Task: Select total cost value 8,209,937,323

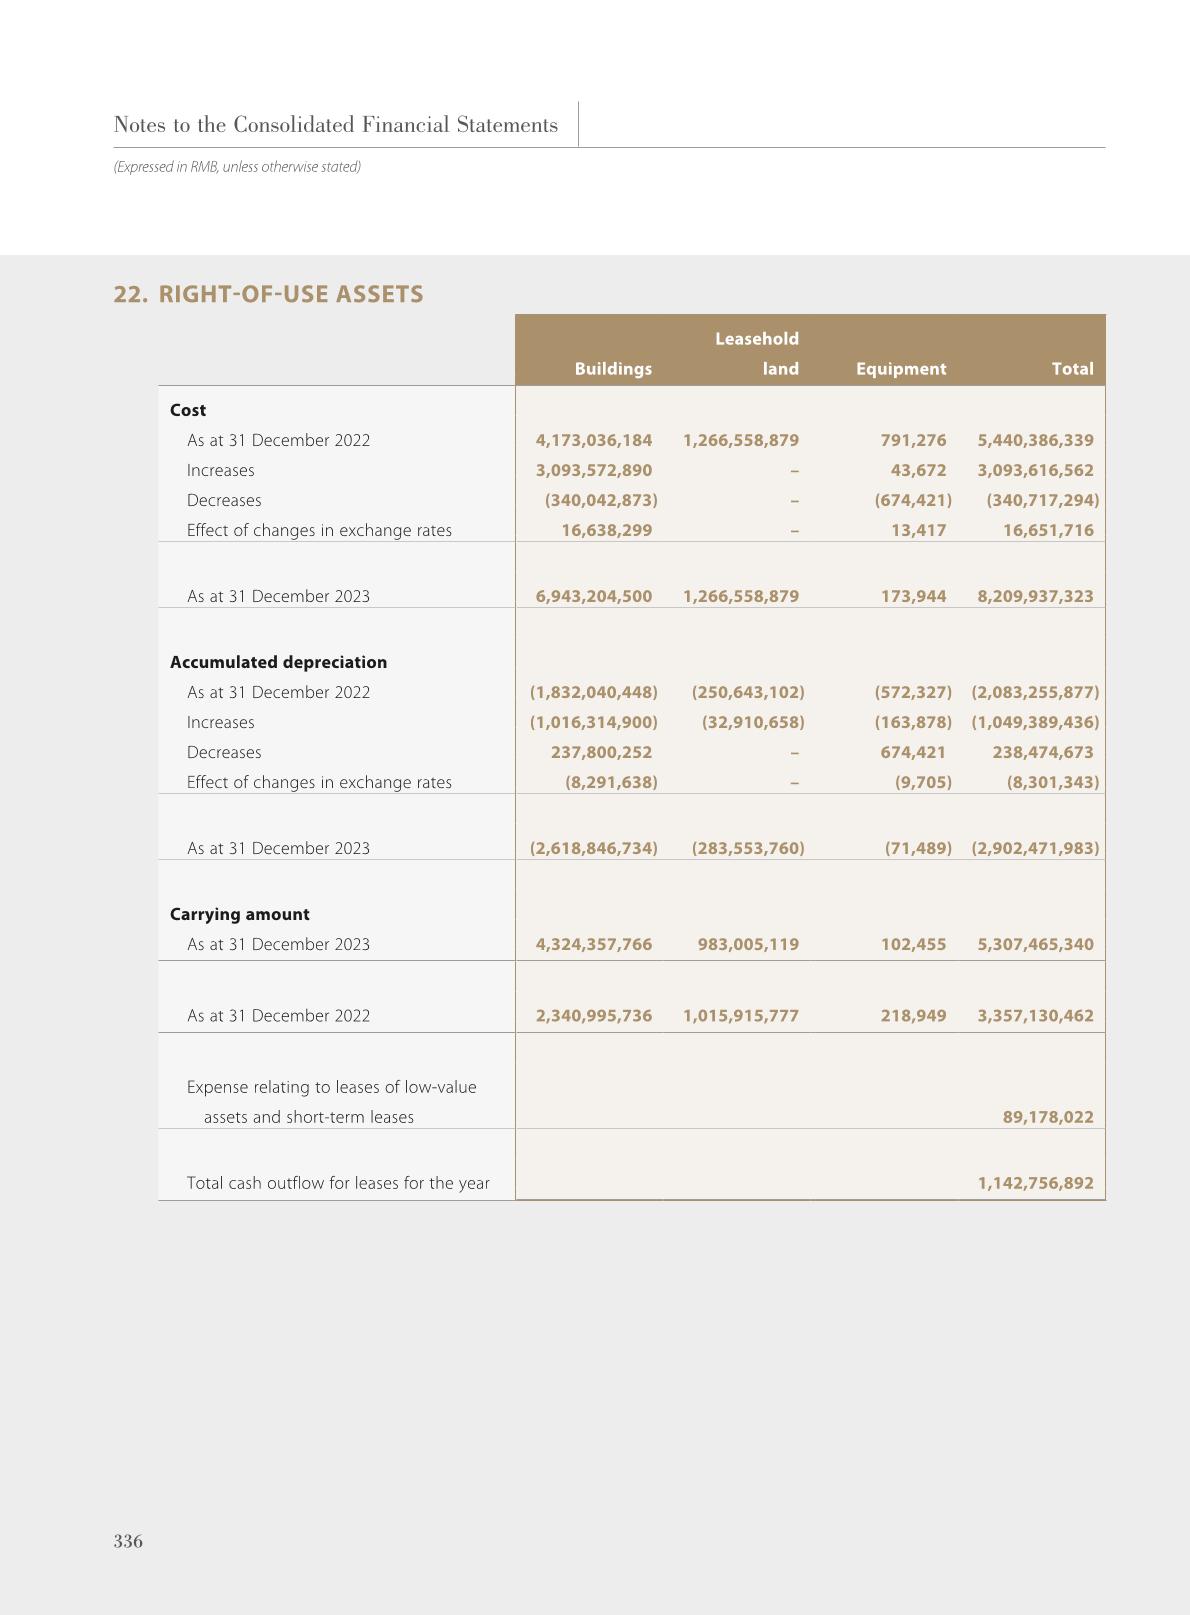Action: coord(1035,596)
